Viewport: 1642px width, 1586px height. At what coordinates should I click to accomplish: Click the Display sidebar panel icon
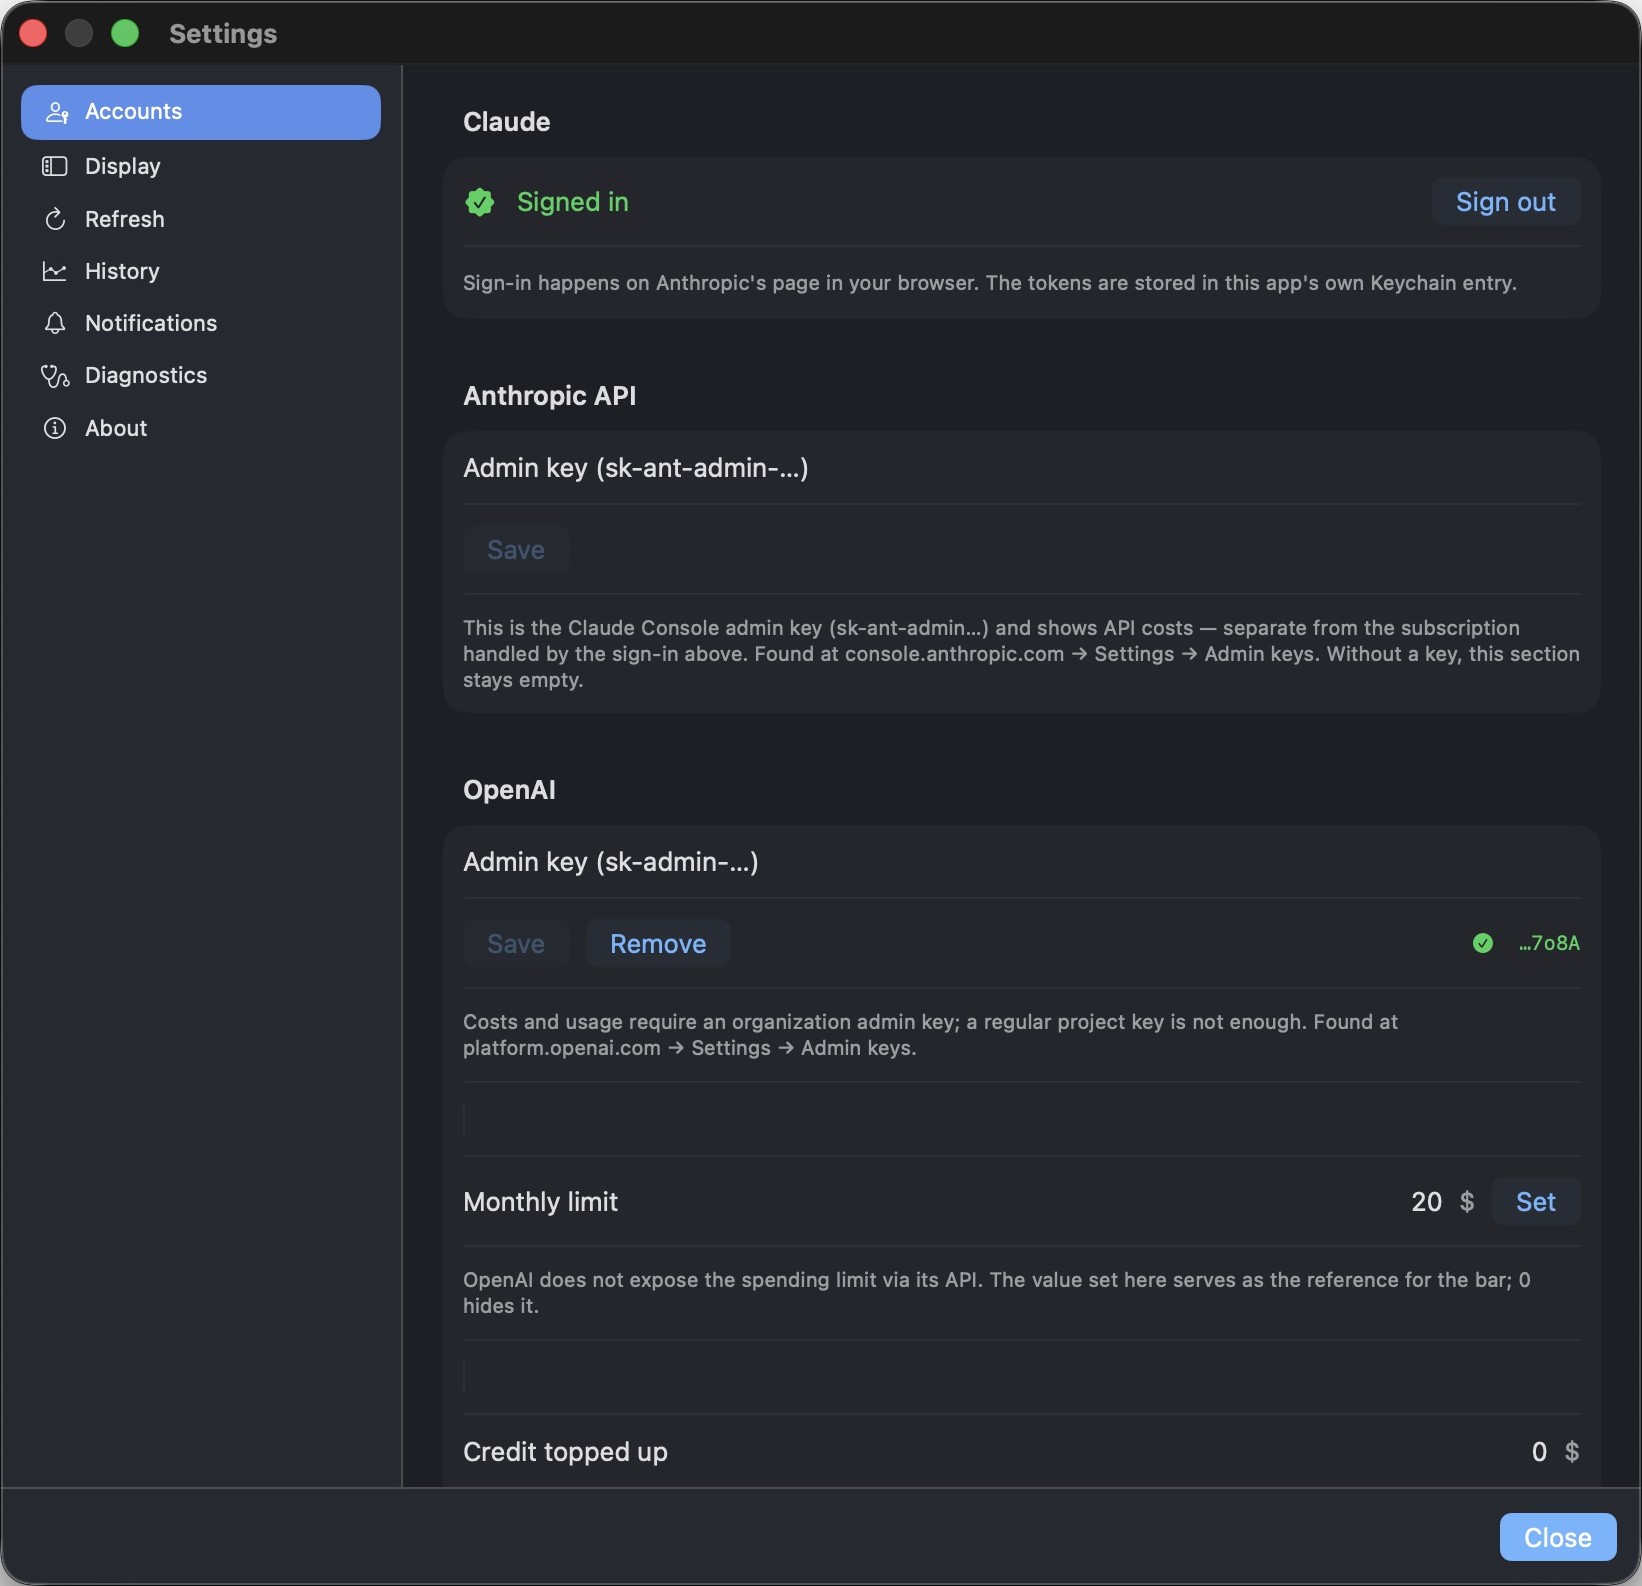coord(54,166)
